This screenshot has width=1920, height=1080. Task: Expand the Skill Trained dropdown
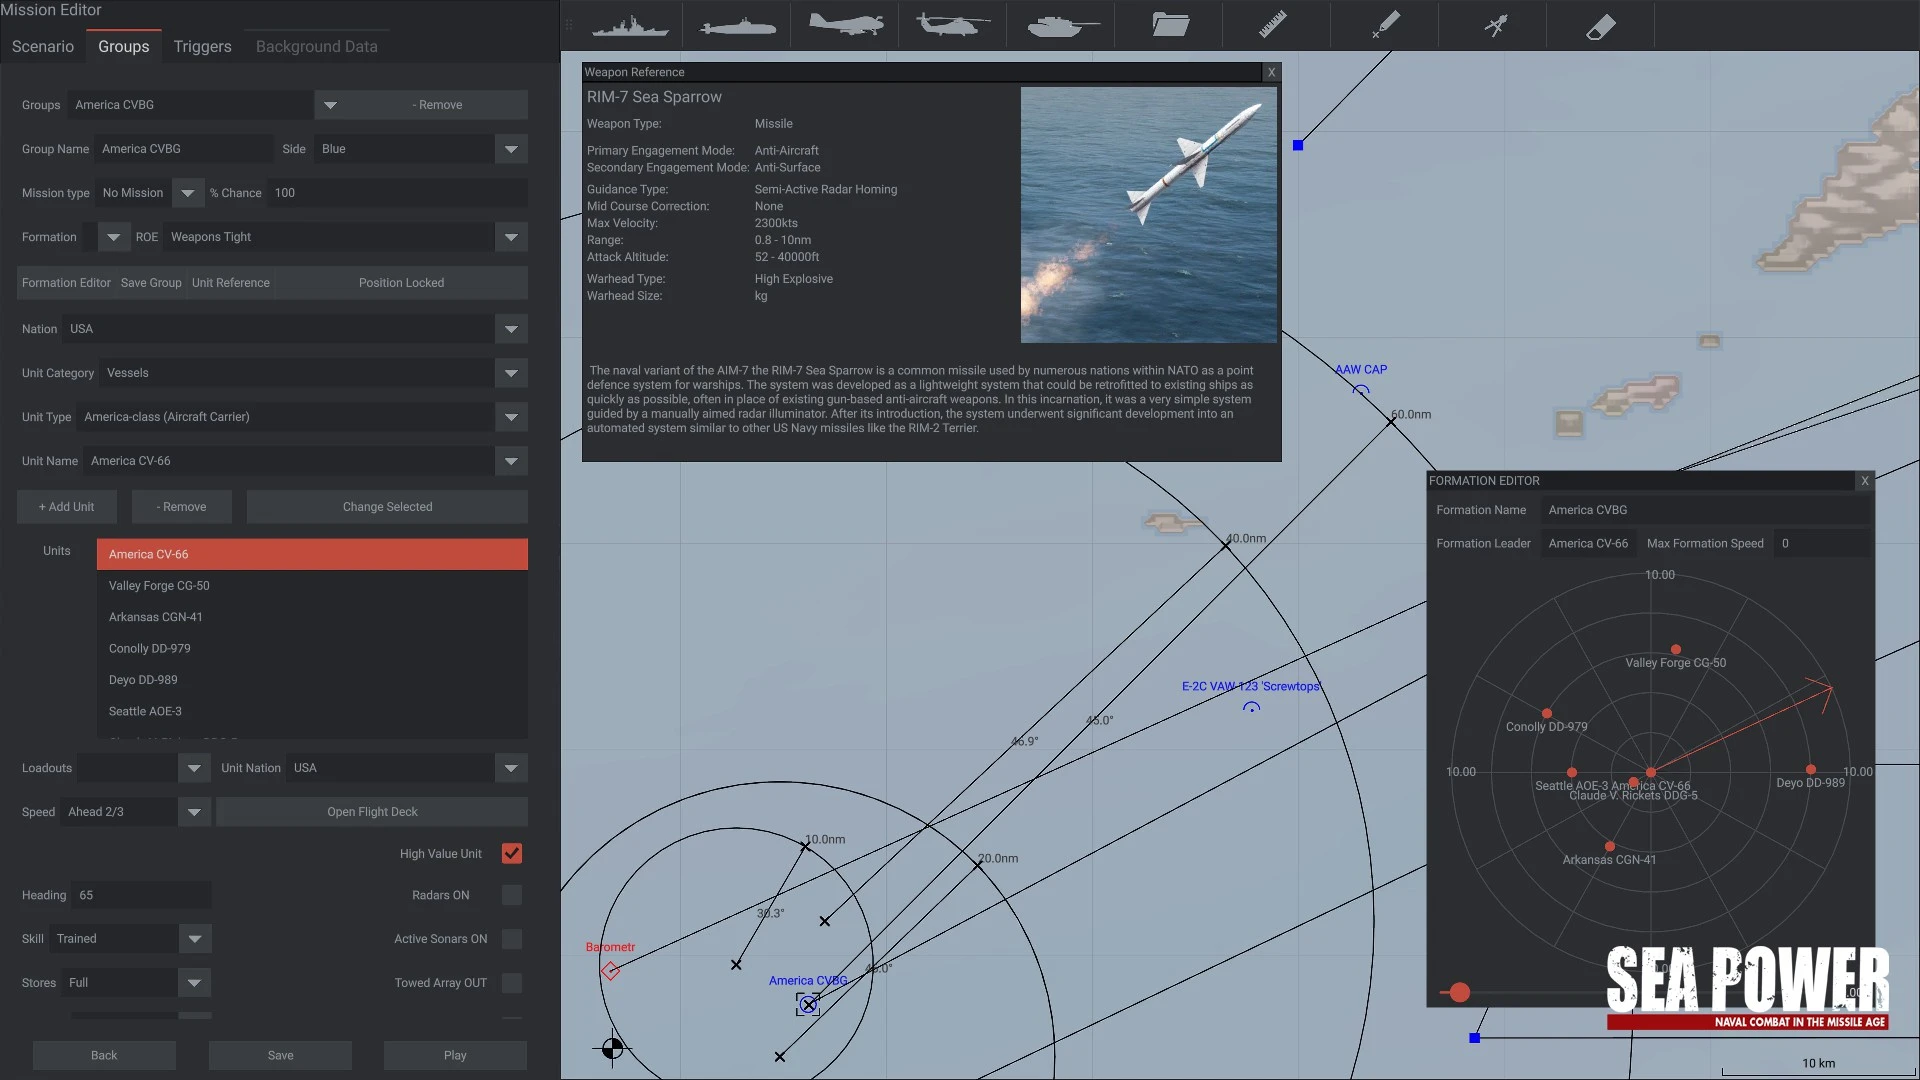click(x=195, y=939)
